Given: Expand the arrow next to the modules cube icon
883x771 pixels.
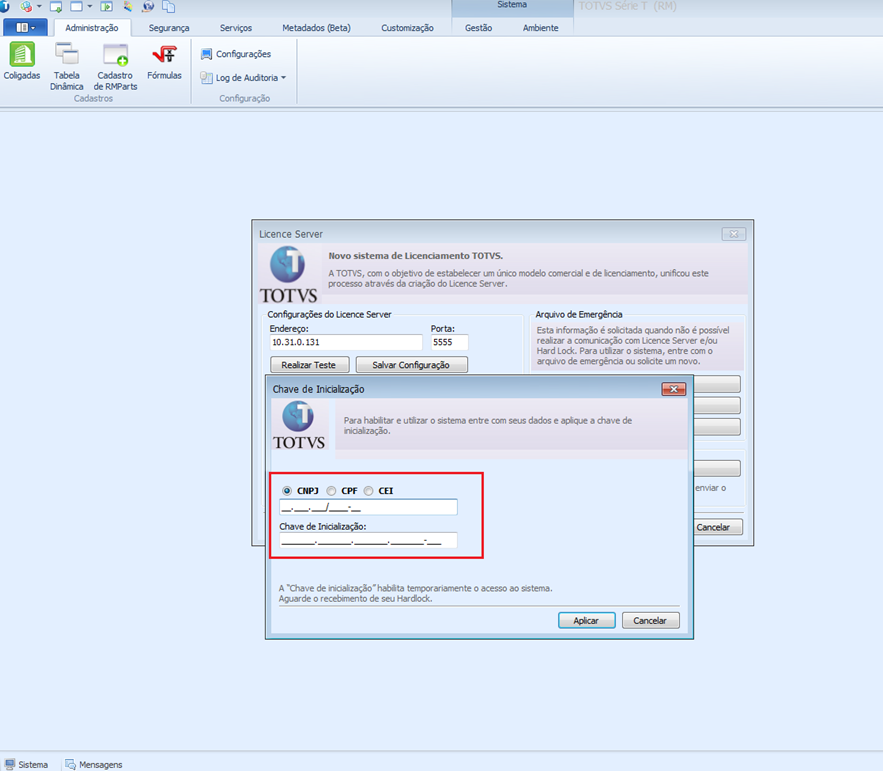Looking at the screenshot, I should [39, 7].
